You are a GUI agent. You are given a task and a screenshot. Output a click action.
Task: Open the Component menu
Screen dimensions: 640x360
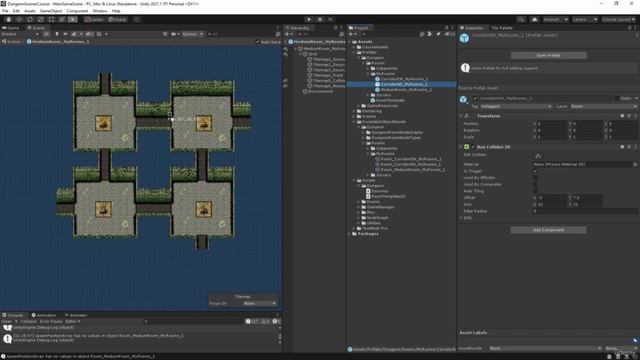[77, 11]
